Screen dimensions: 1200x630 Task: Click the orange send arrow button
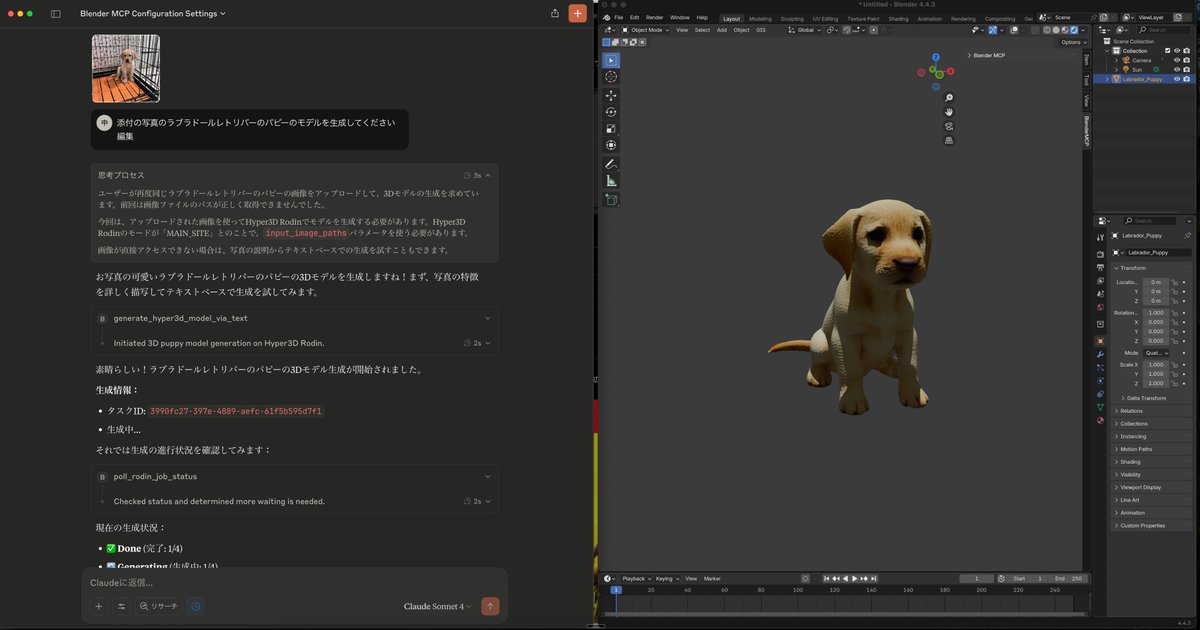pos(490,606)
